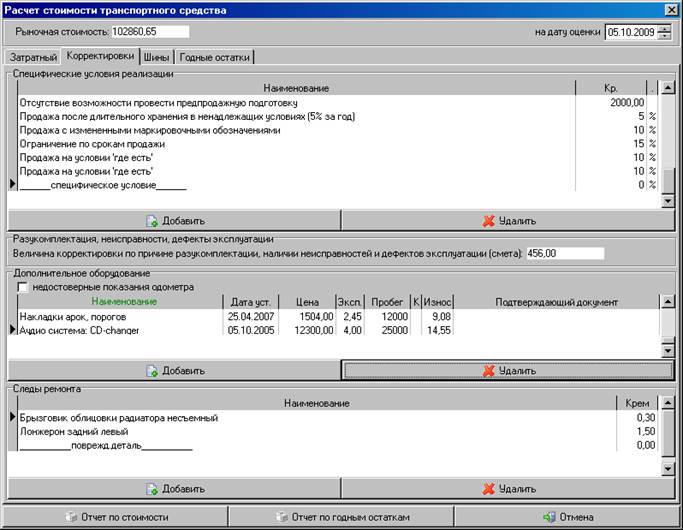Decrease the valuation date with the down spinner
Image resolution: width=683 pixels, height=530 pixels.
[664, 36]
